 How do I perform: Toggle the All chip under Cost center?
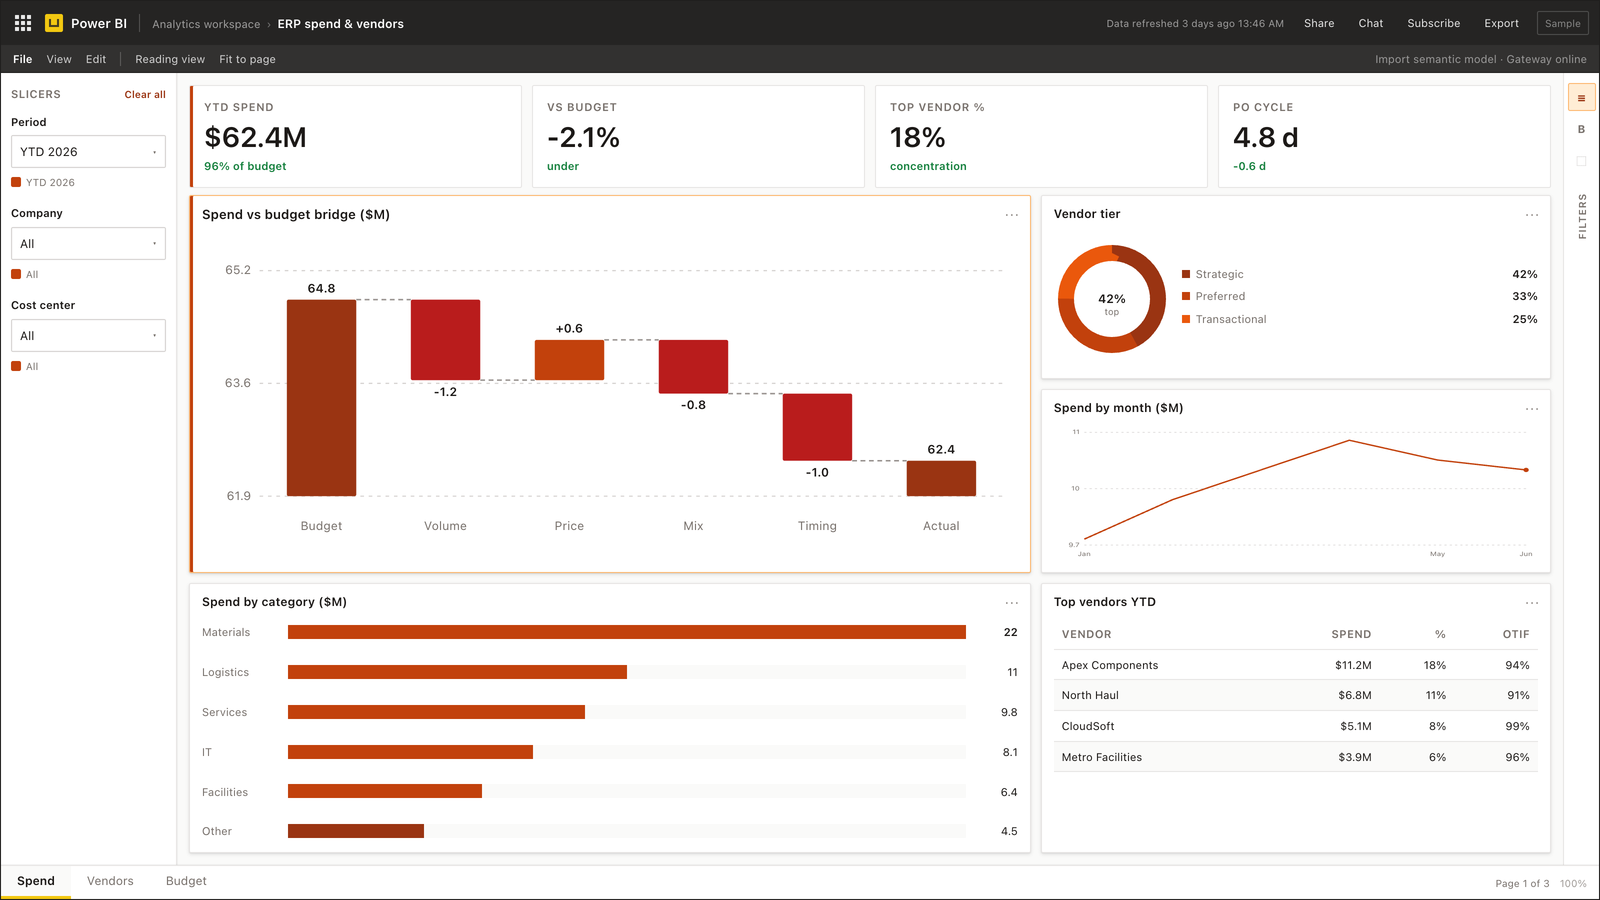pos(25,366)
